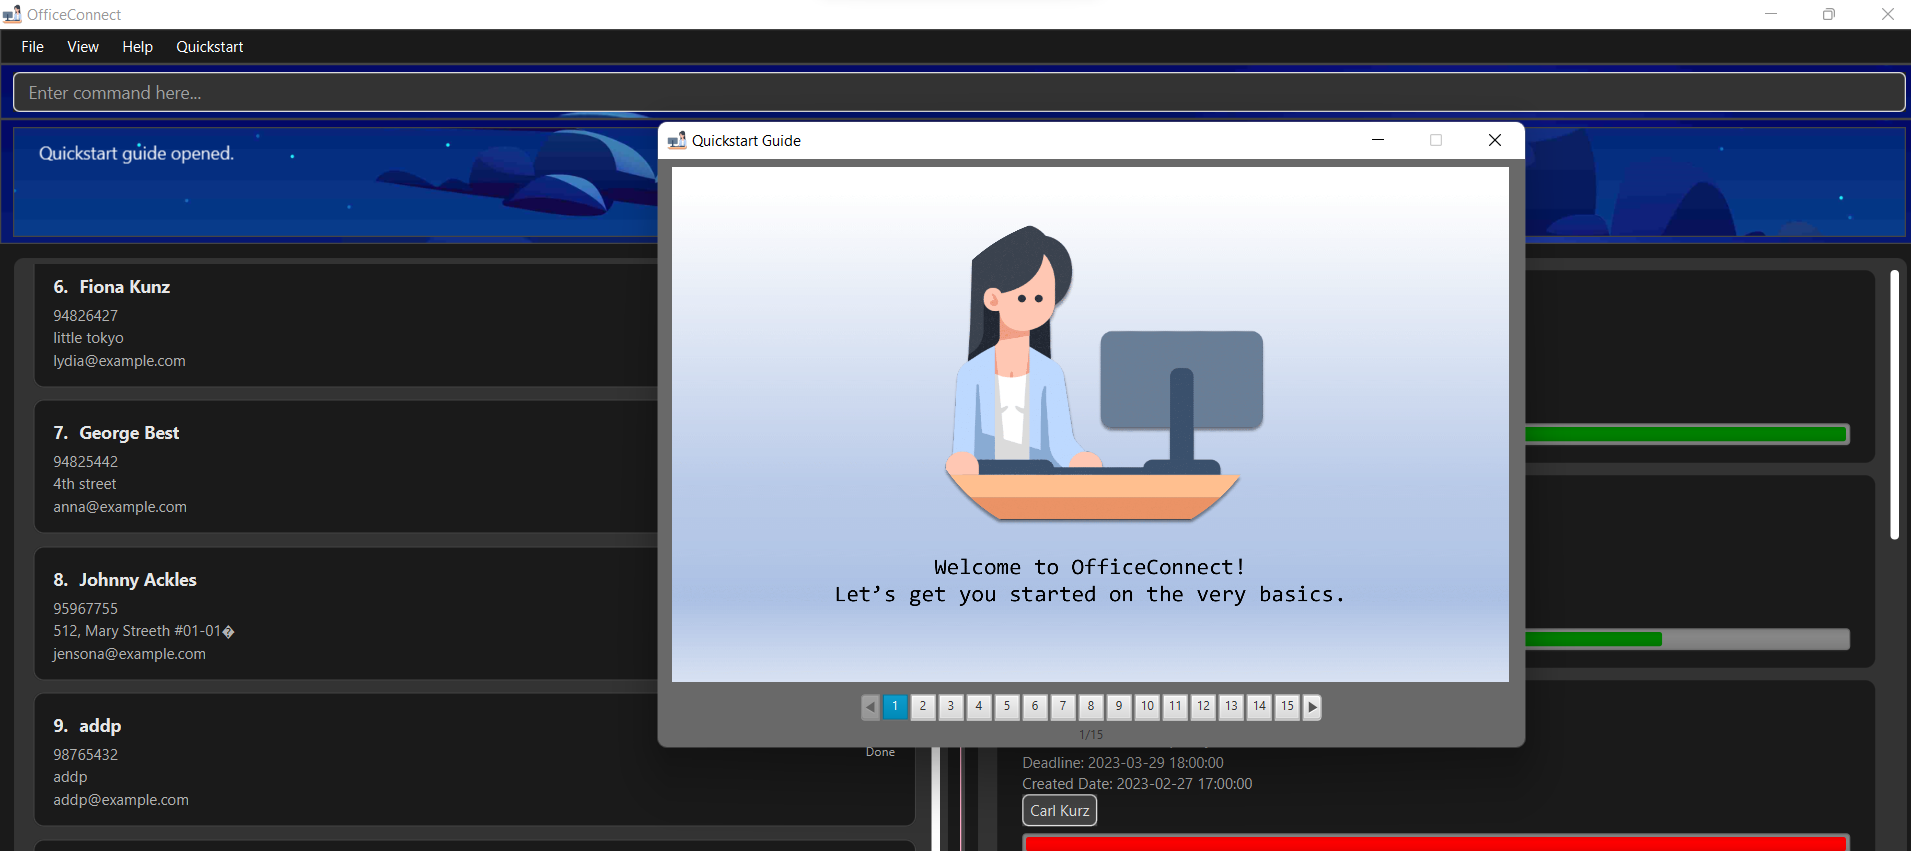Jump to page 11 of Quickstart Guide
Image resolution: width=1911 pixels, height=851 pixels.
point(1175,706)
